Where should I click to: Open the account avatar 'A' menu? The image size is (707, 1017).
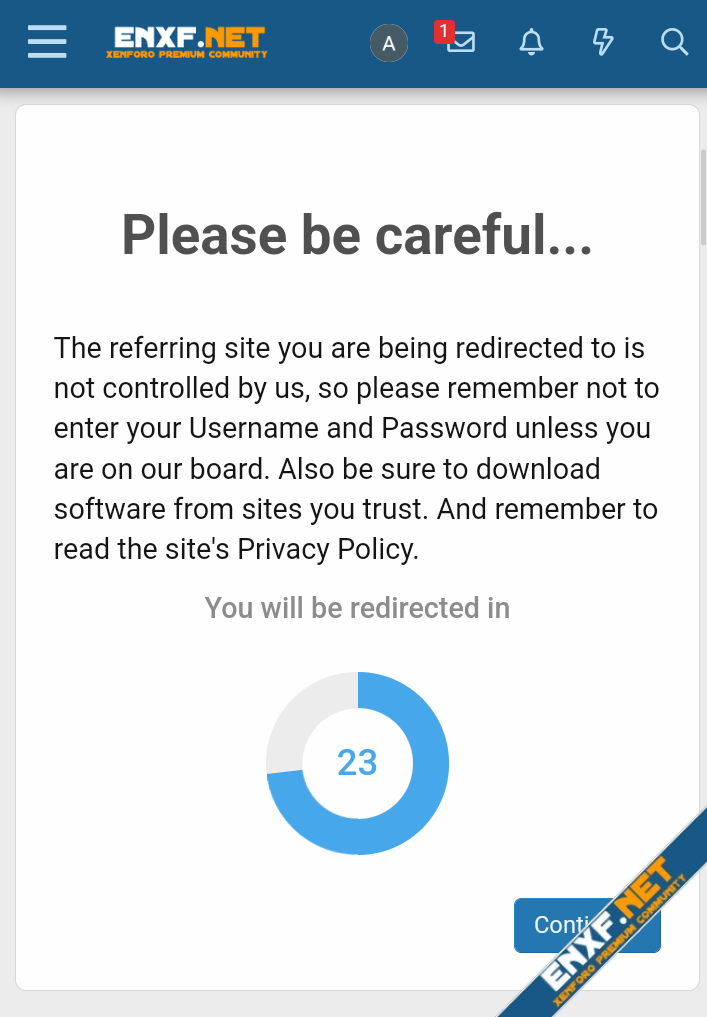(389, 43)
